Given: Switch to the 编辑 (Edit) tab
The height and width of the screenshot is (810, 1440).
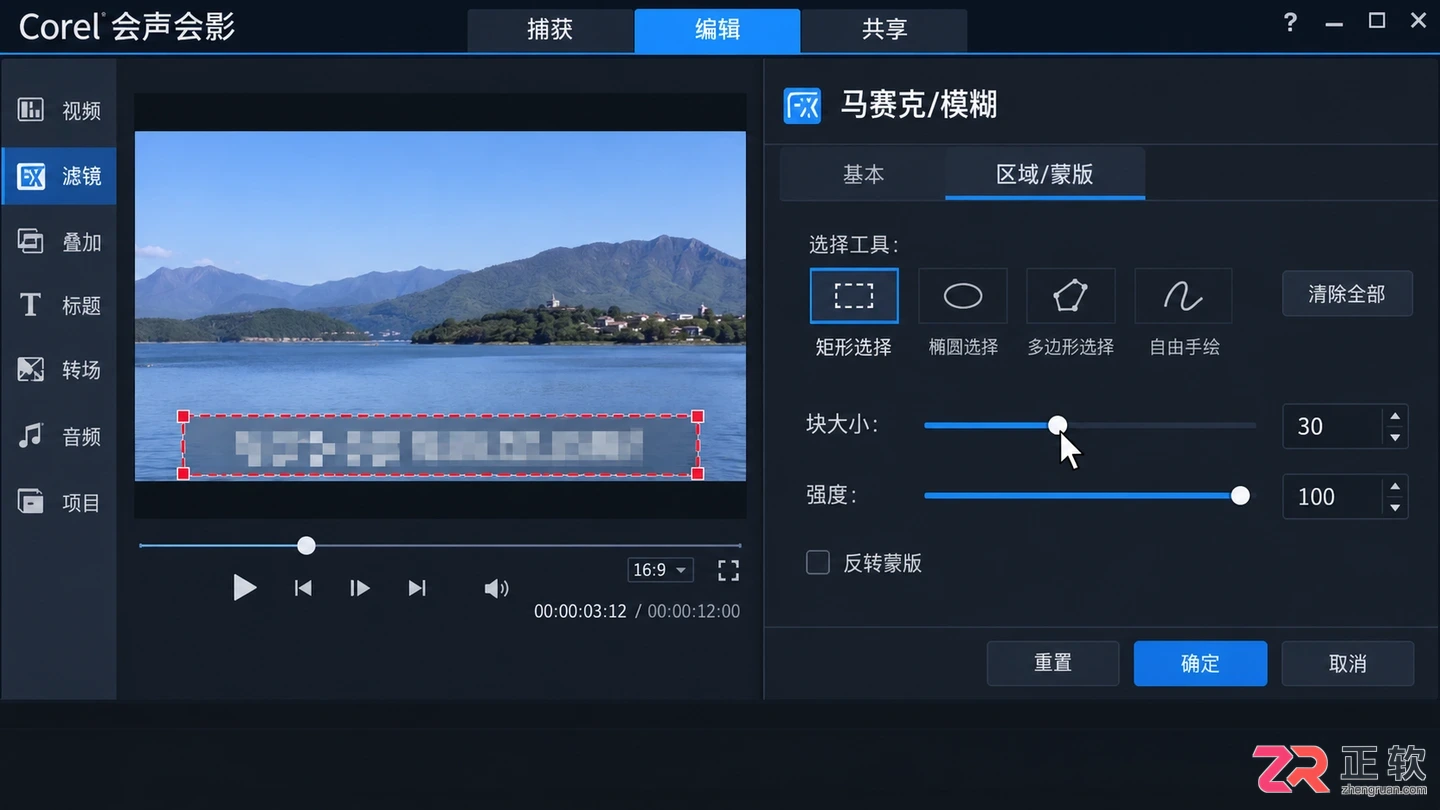Looking at the screenshot, I should coord(717,30).
